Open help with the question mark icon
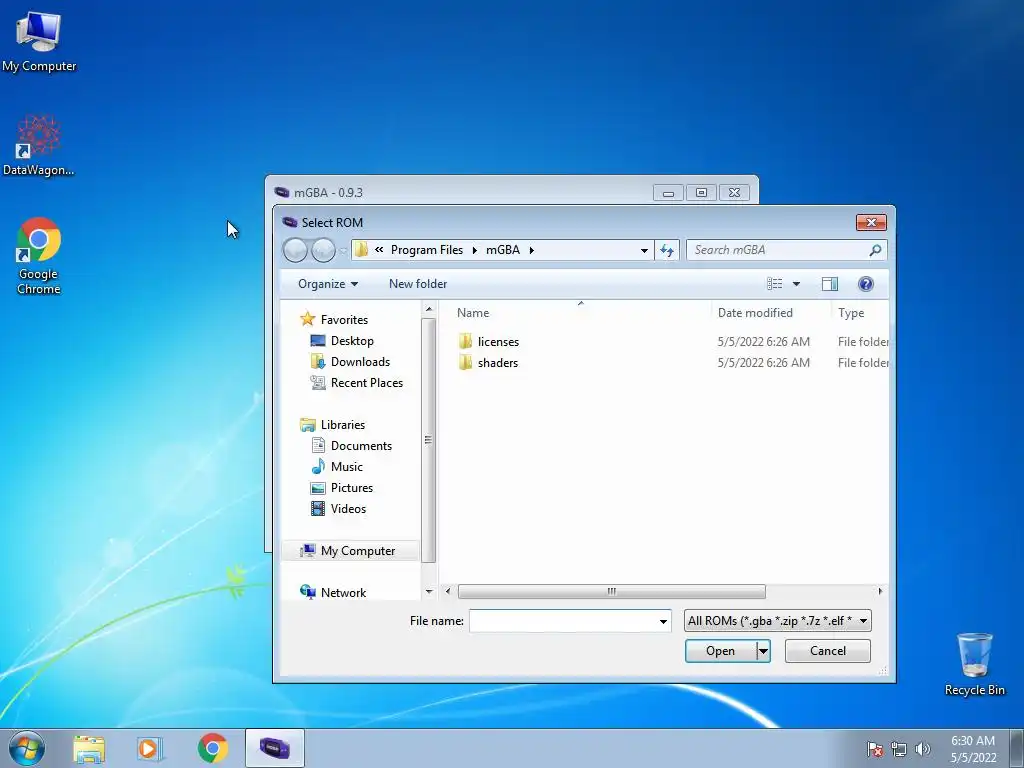This screenshot has height=768, width=1024. click(866, 283)
